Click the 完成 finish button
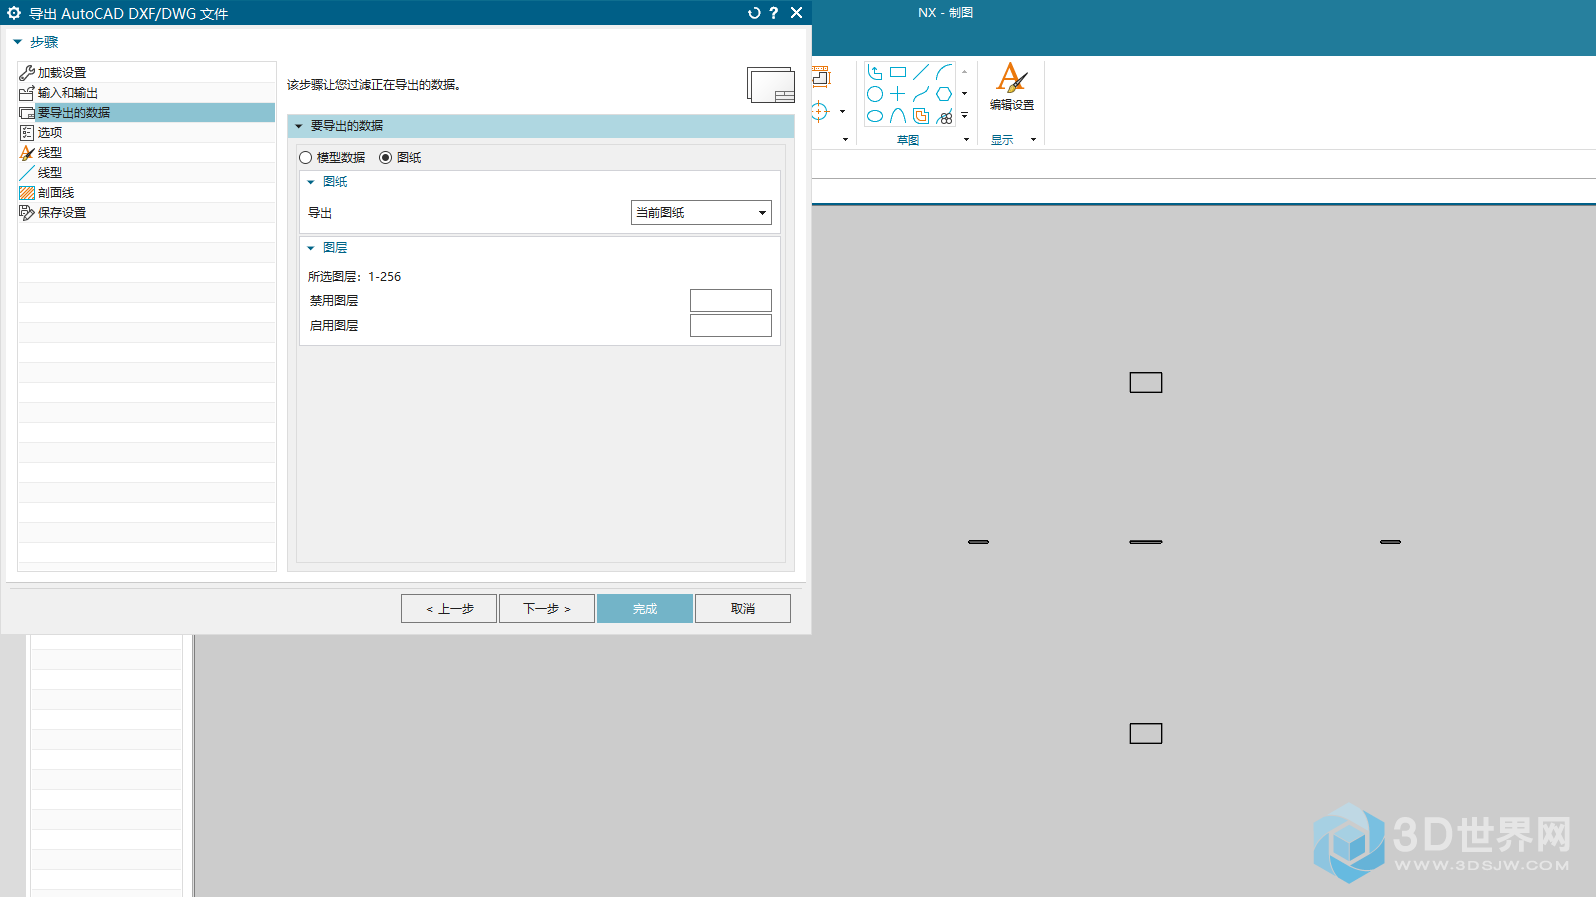The width and height of the screenshot is (1596, 897). pyautogui.click(x=645, y=608)
